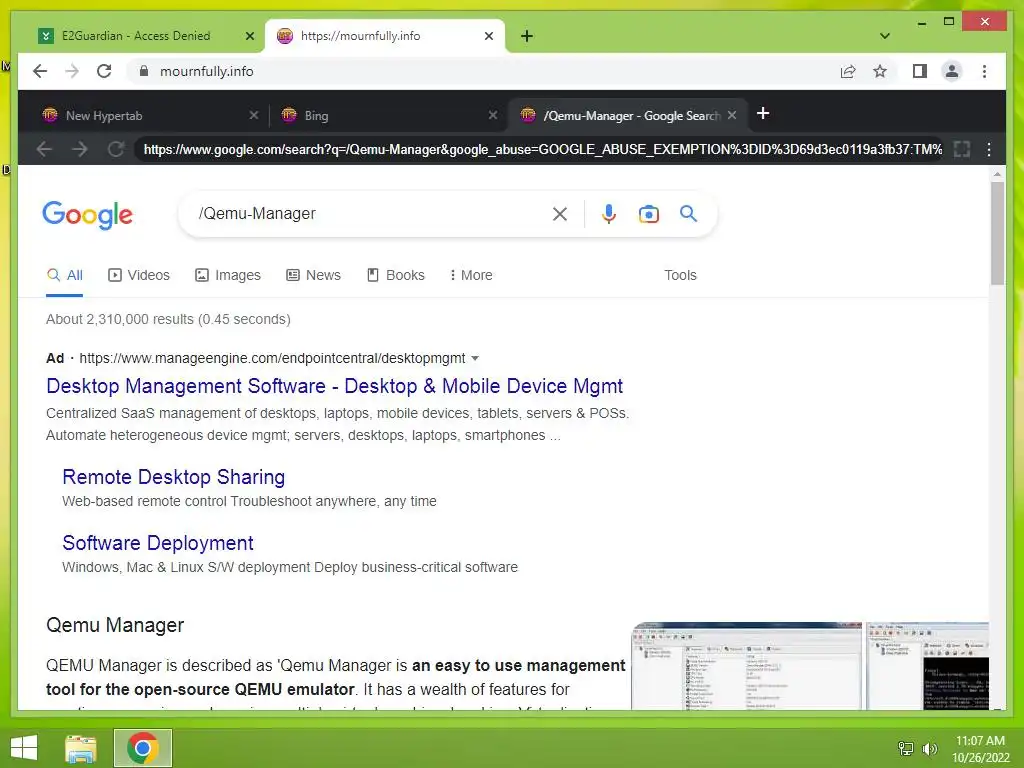Image resolution: width=1024 pixels, height=768 pixels.
Task: Open the volume speaker tray icon
Action: (930, 748)
